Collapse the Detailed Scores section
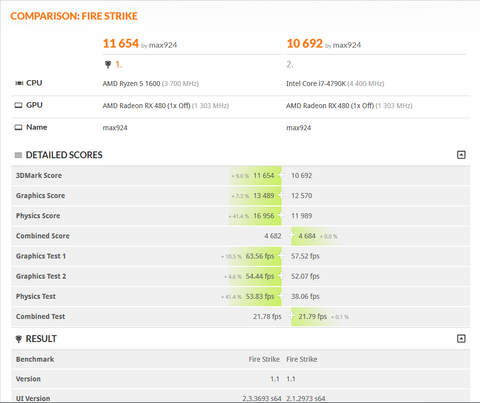The image size is (480, 403). coord(461,155)
